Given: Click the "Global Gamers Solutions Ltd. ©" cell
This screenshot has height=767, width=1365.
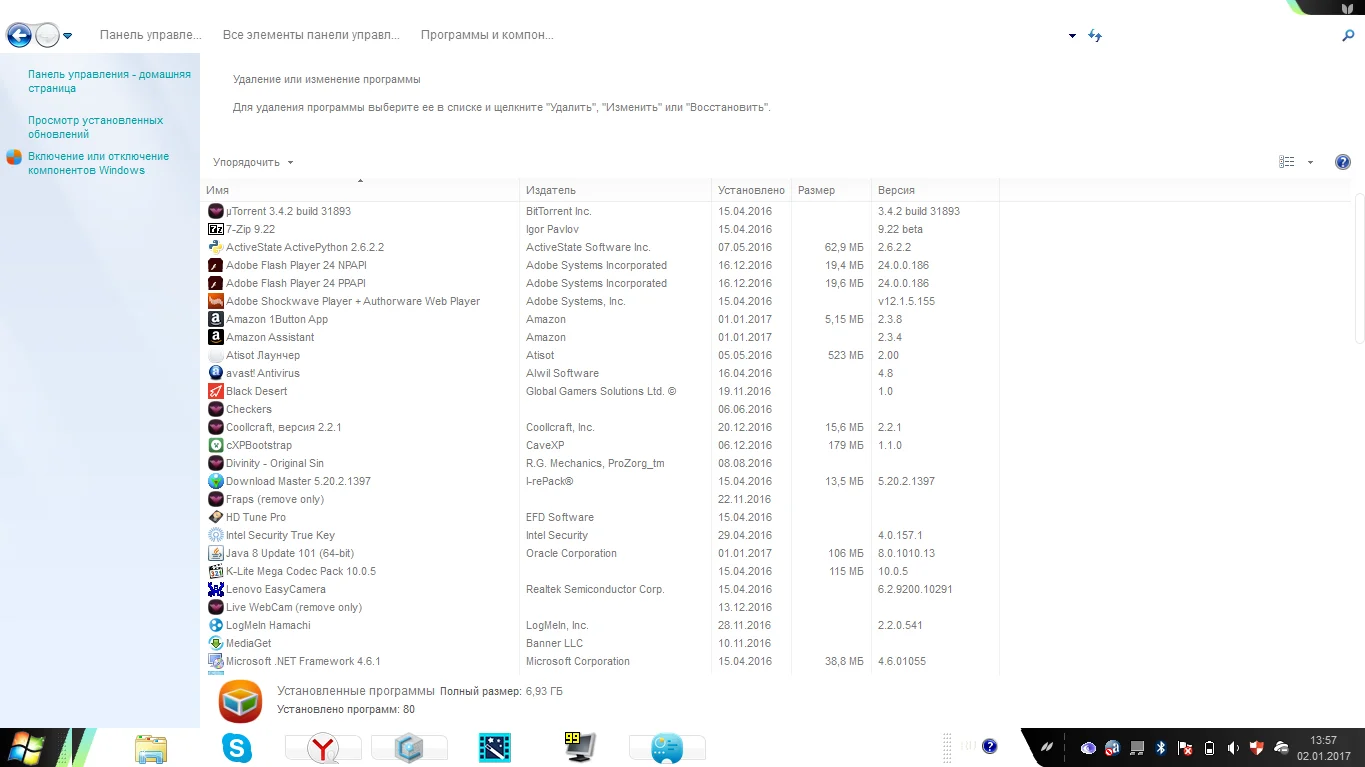Looking at the screenshot, I should (x=601, y=391).
